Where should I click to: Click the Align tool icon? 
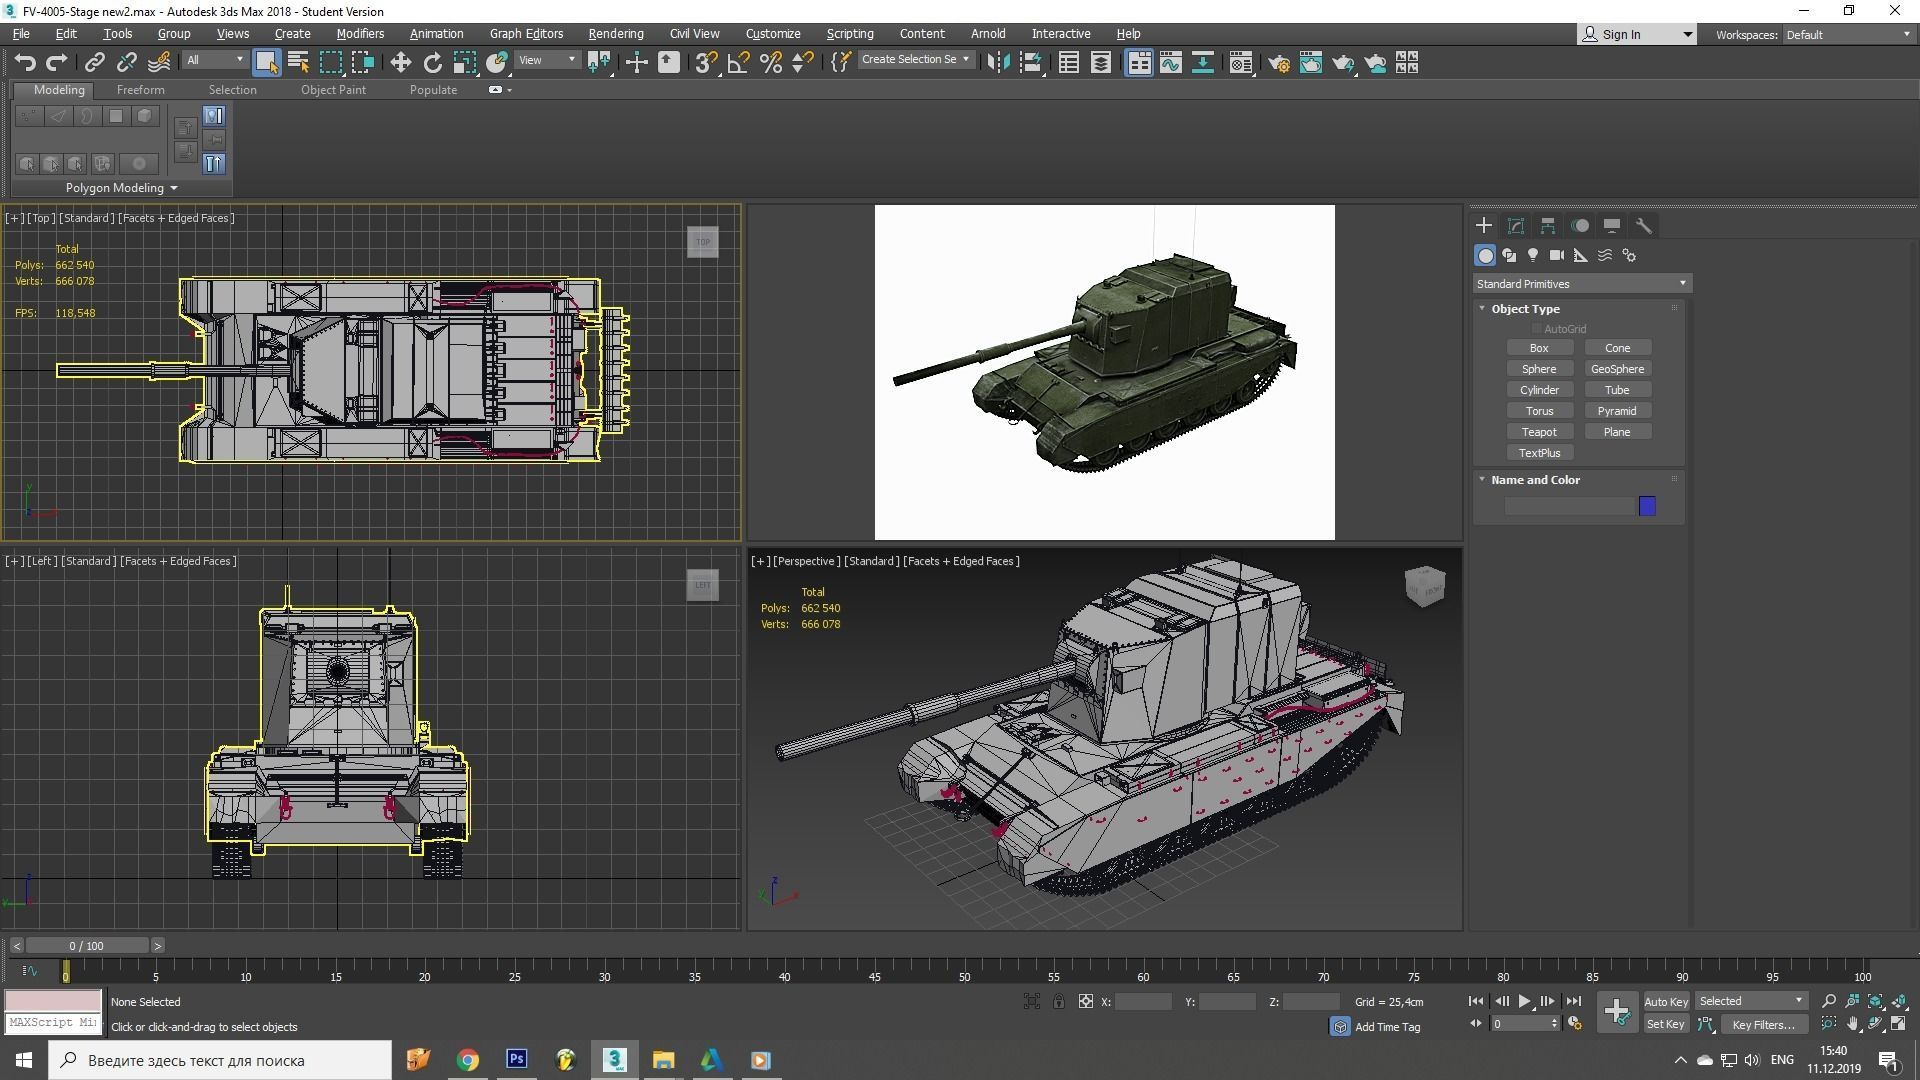click(x=1030, y=63)
